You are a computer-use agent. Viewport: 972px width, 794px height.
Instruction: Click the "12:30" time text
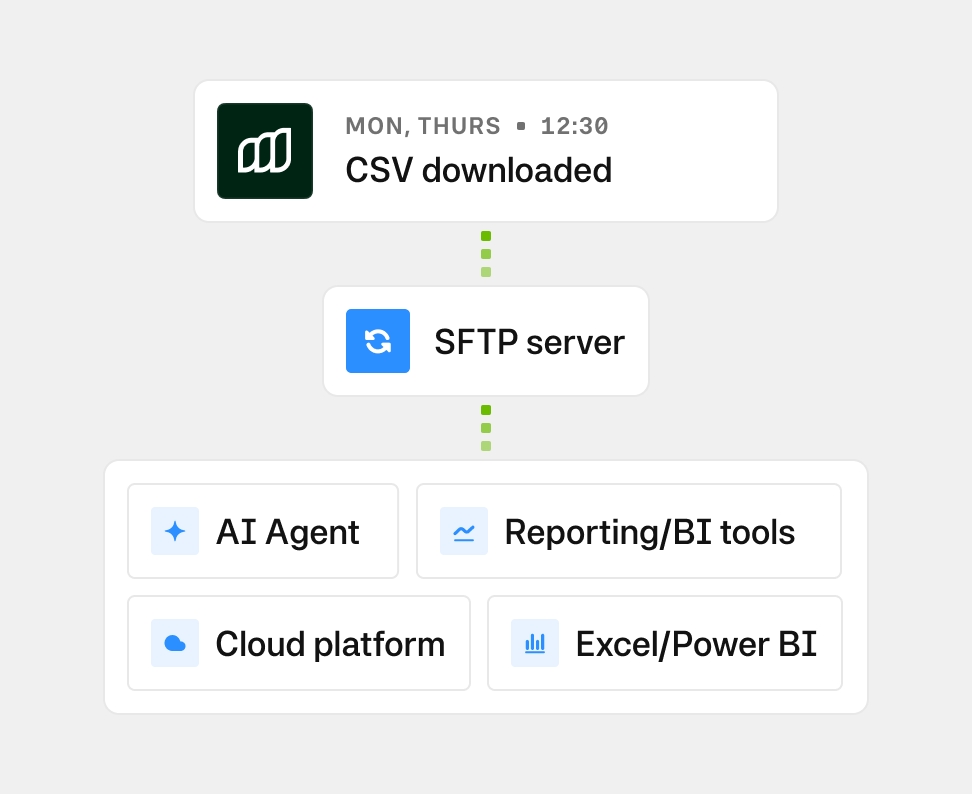pos(575,126)
